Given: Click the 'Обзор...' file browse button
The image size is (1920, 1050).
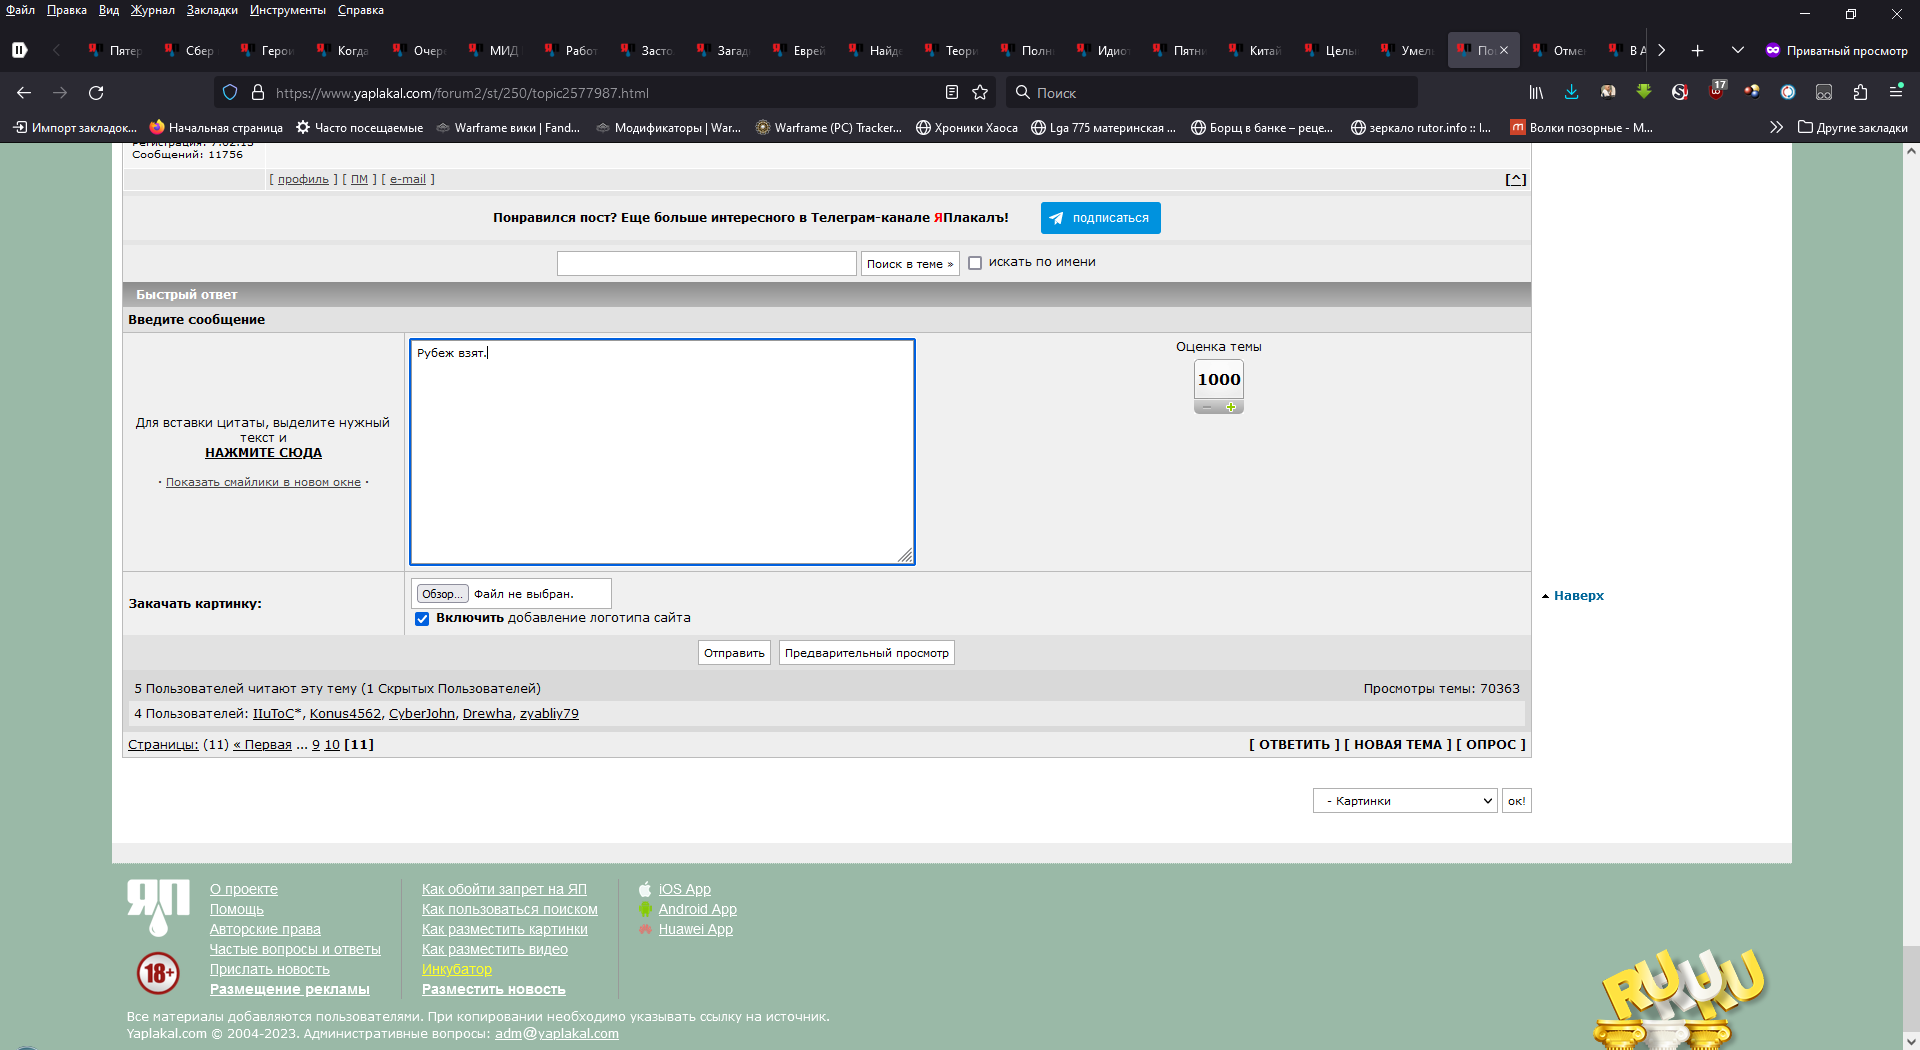Looking at the screenshot, I should coord(442,594).
